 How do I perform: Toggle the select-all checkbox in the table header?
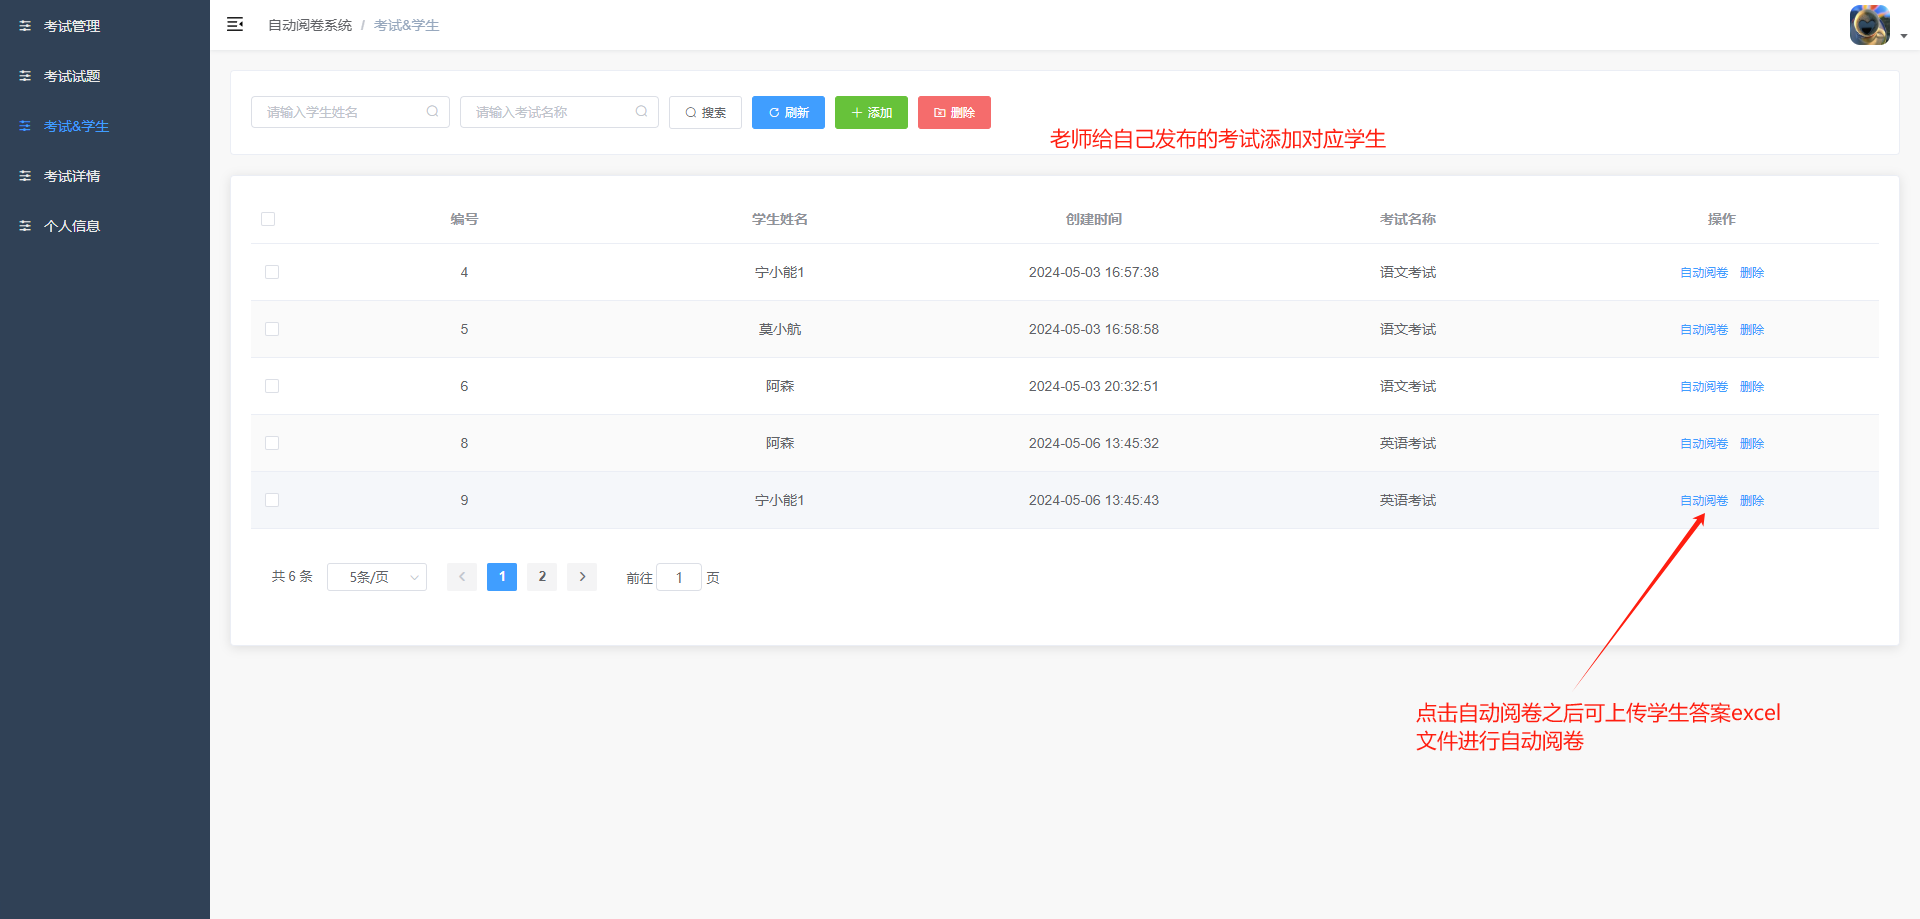tap(268, 219)
